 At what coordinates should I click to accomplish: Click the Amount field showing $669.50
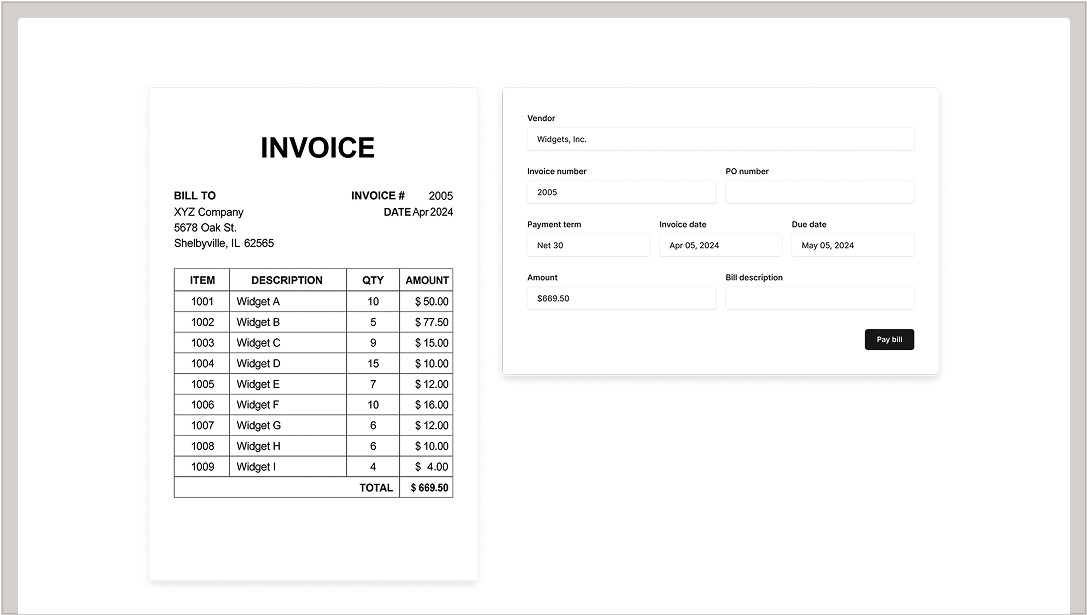[x=621, y=298]
